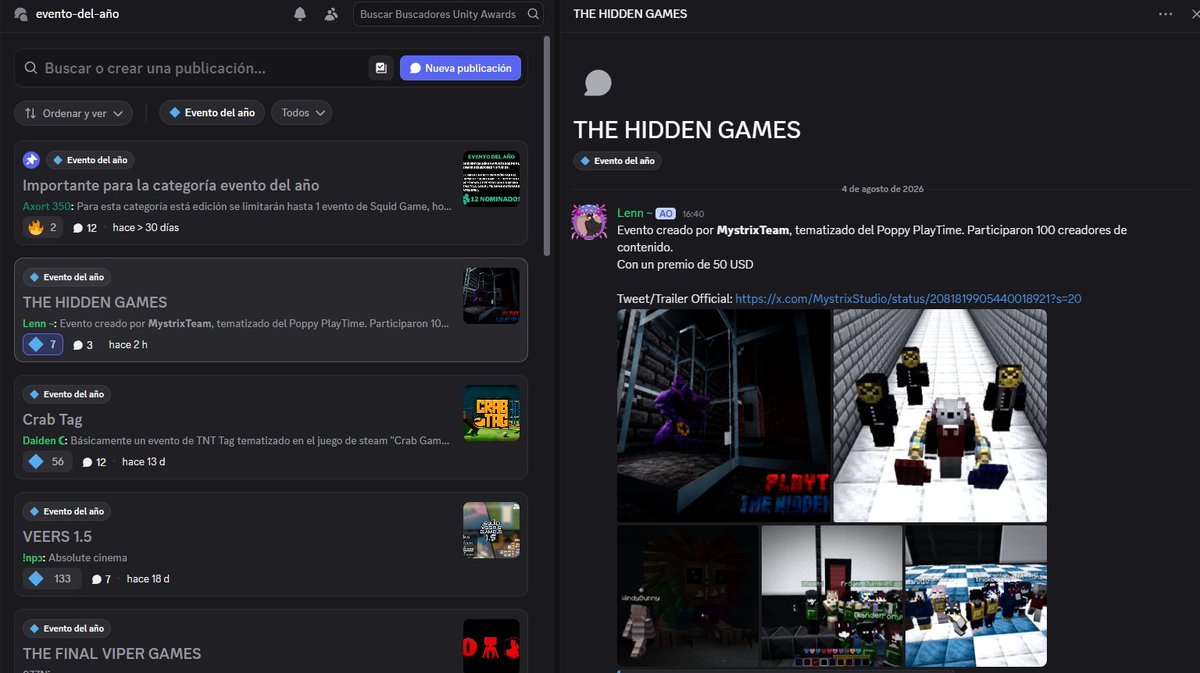
Task: Open the VEERS 1.5 post
Action: click(x=271, y=544)
